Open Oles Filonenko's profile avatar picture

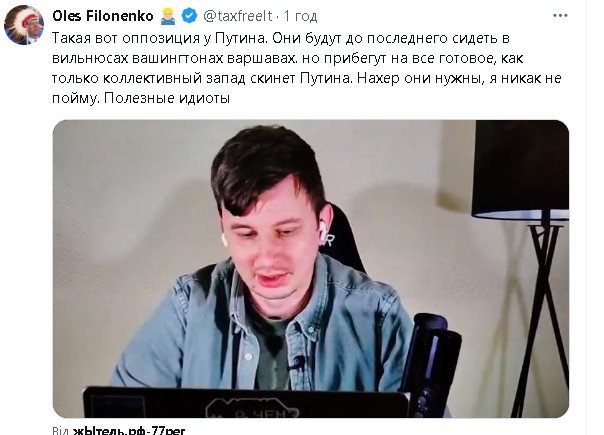pos(23,25)
